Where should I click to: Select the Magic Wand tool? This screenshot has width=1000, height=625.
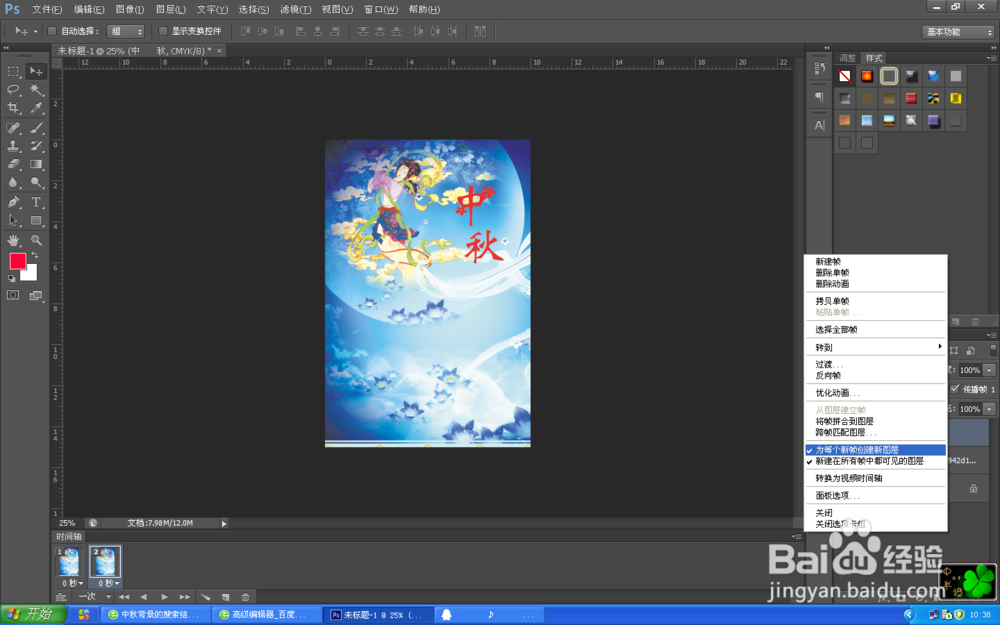[36, 89]
